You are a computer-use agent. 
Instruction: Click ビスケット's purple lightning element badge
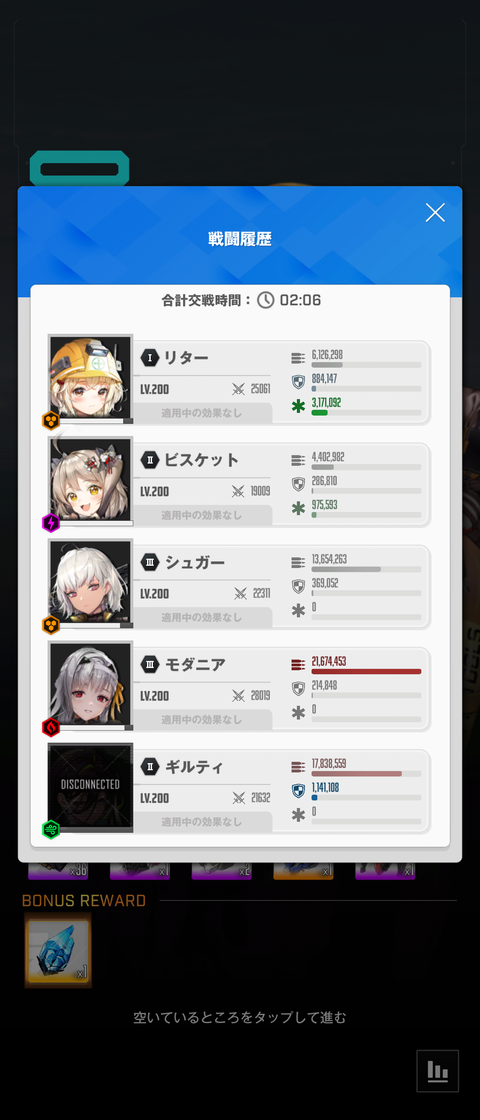[x=51, y=523]
